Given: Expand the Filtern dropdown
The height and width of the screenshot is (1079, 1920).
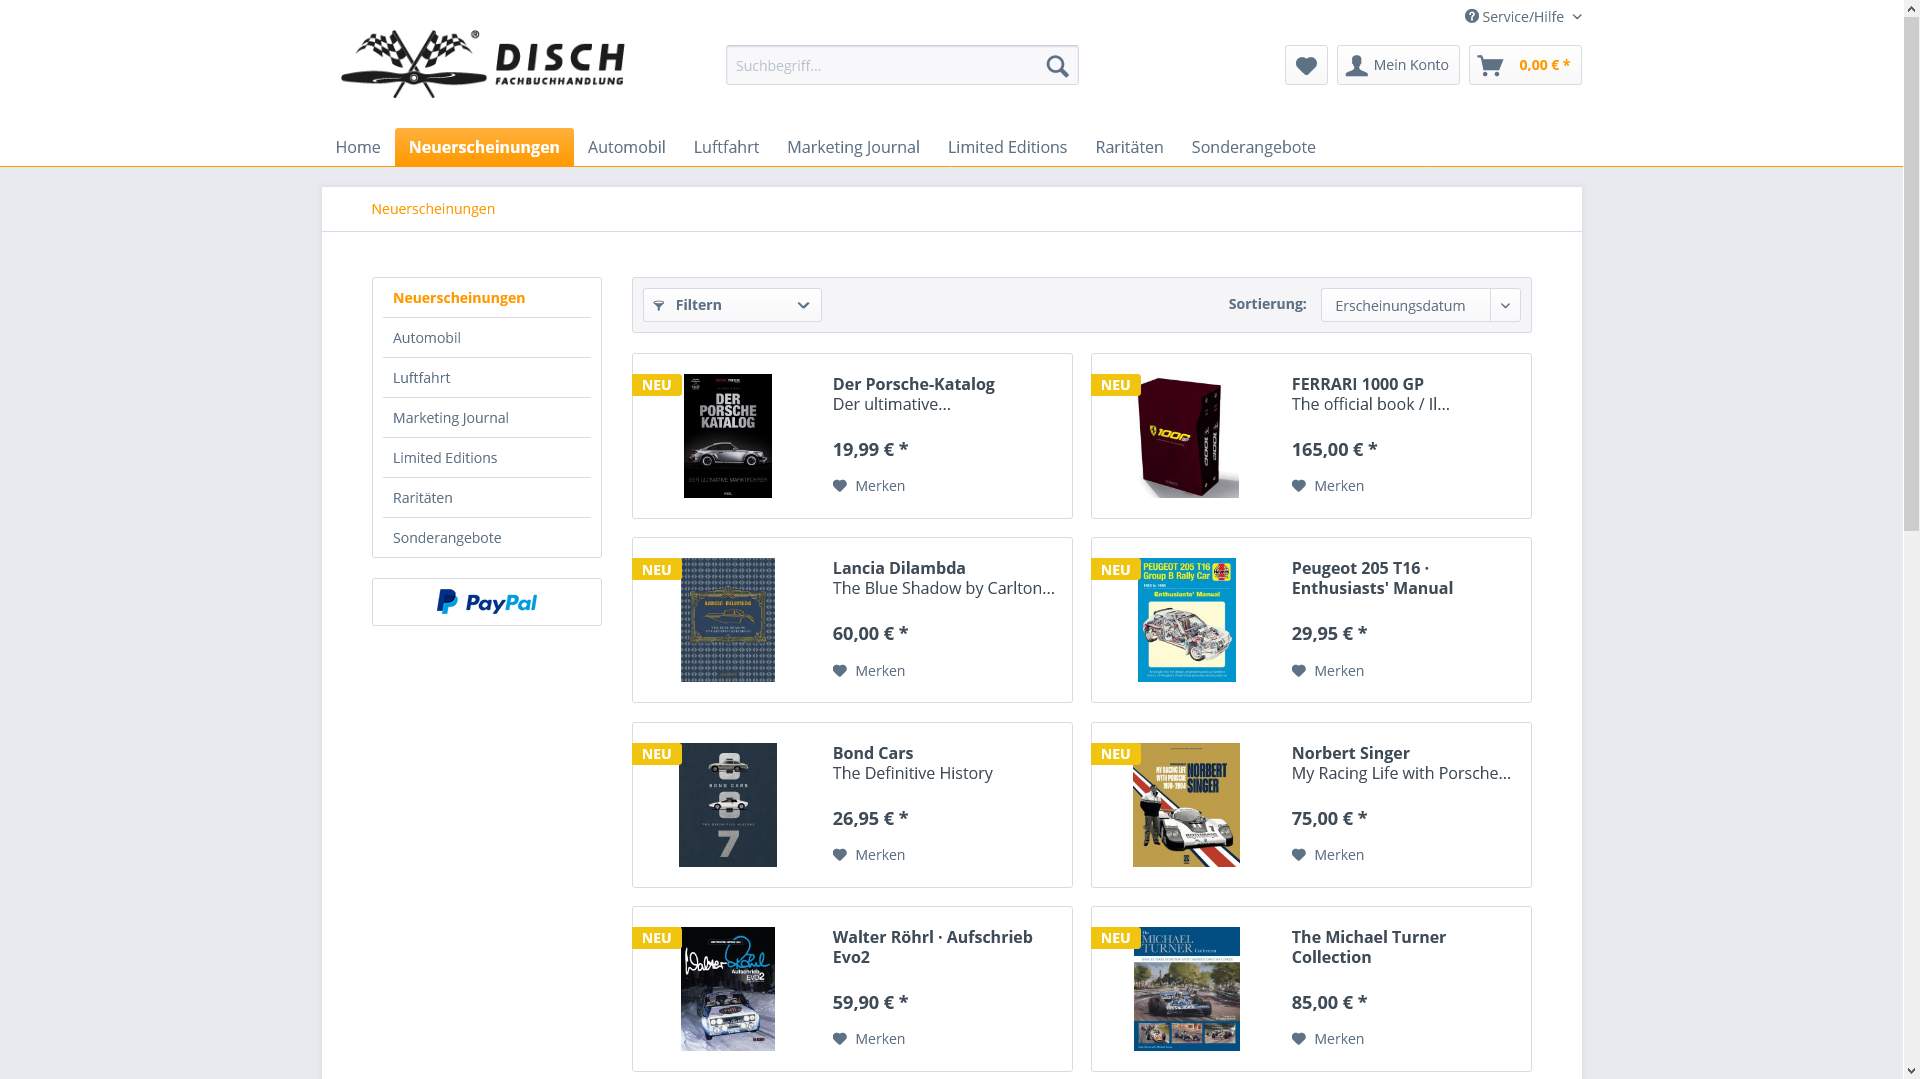Looking at the screenshot, I should (732, 305).
